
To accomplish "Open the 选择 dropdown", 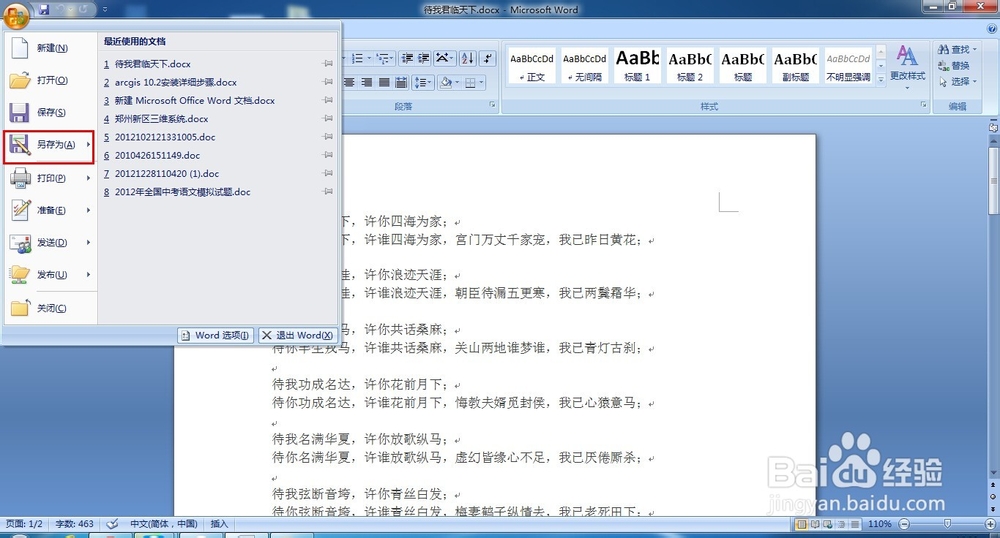I will (957, 82).
